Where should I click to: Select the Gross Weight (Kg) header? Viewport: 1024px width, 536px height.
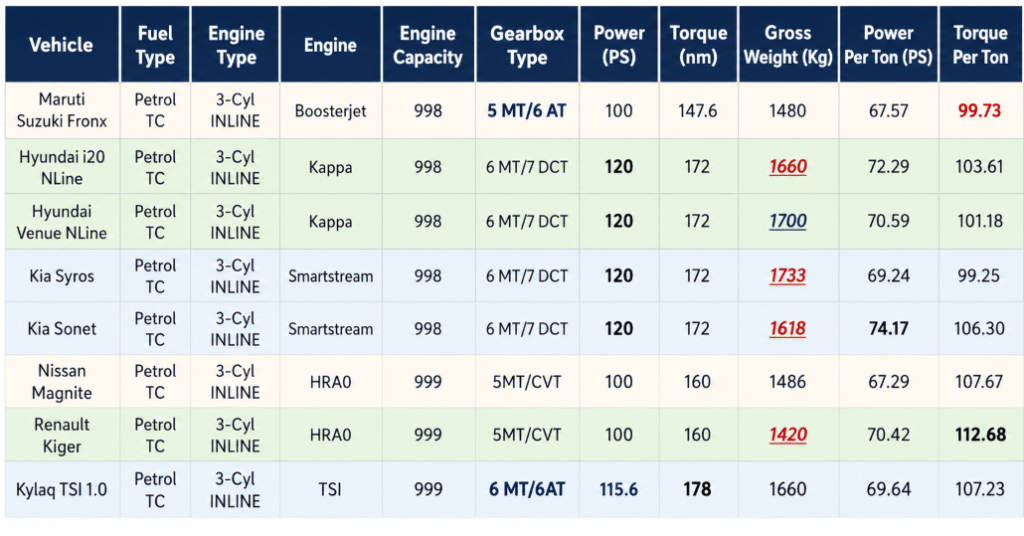point(787,45)
